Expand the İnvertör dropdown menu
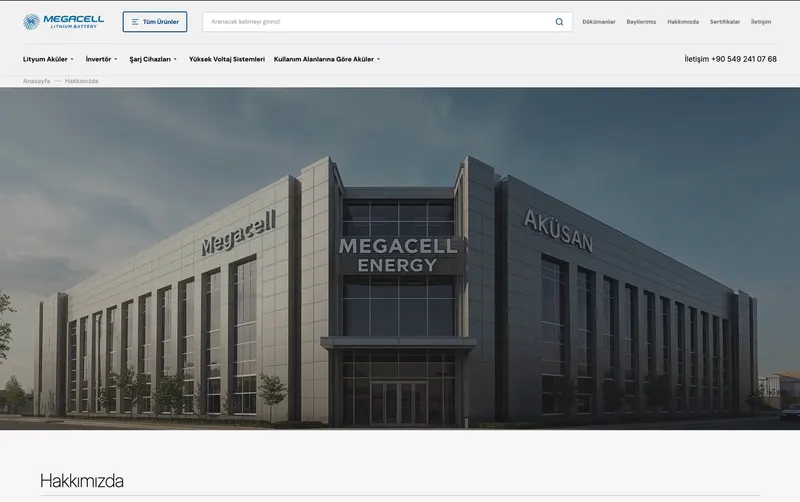The image size is (800, 502). [101, 59]
